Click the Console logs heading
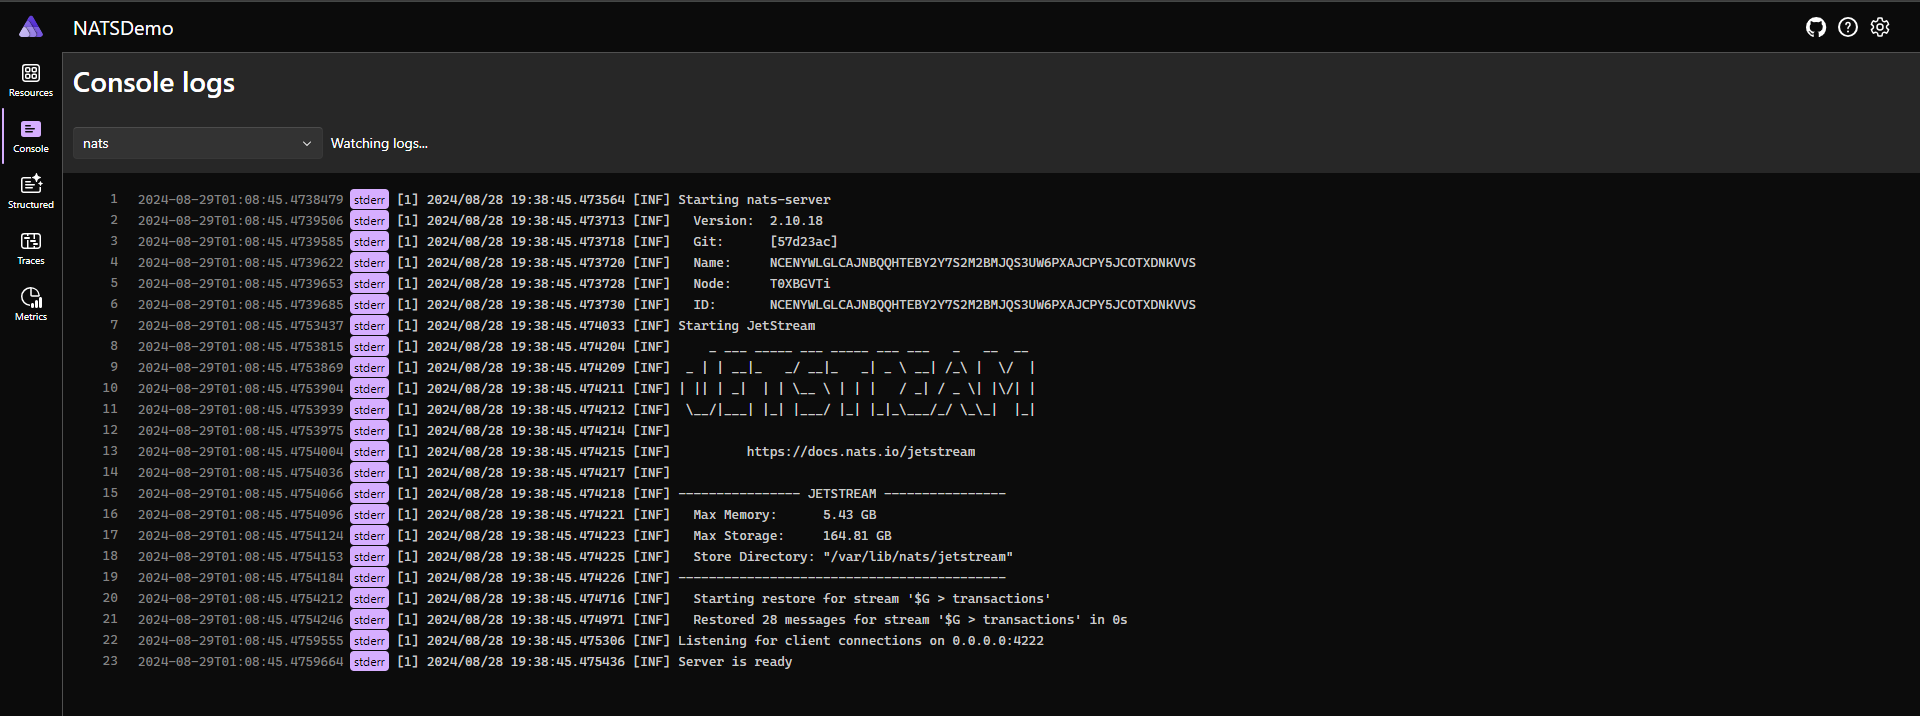 pos(154,82)
